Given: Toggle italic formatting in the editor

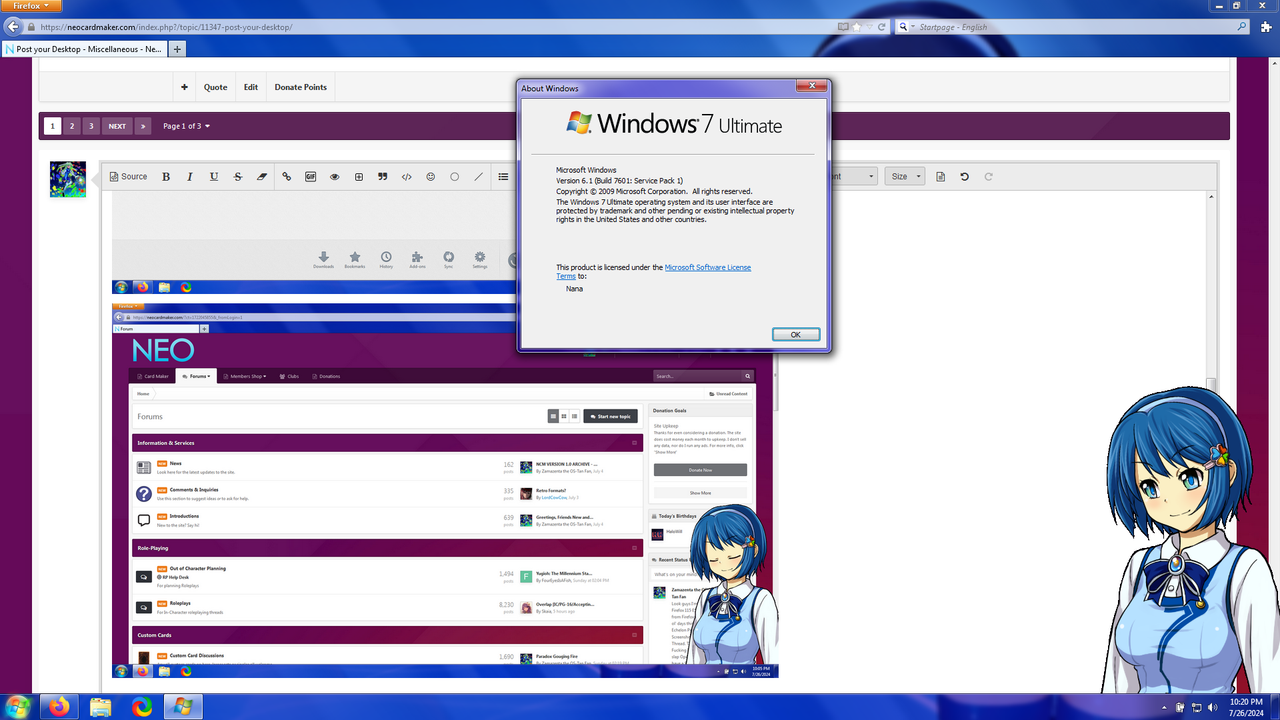Looking at the screenshot, I should [x=190, y=177].
